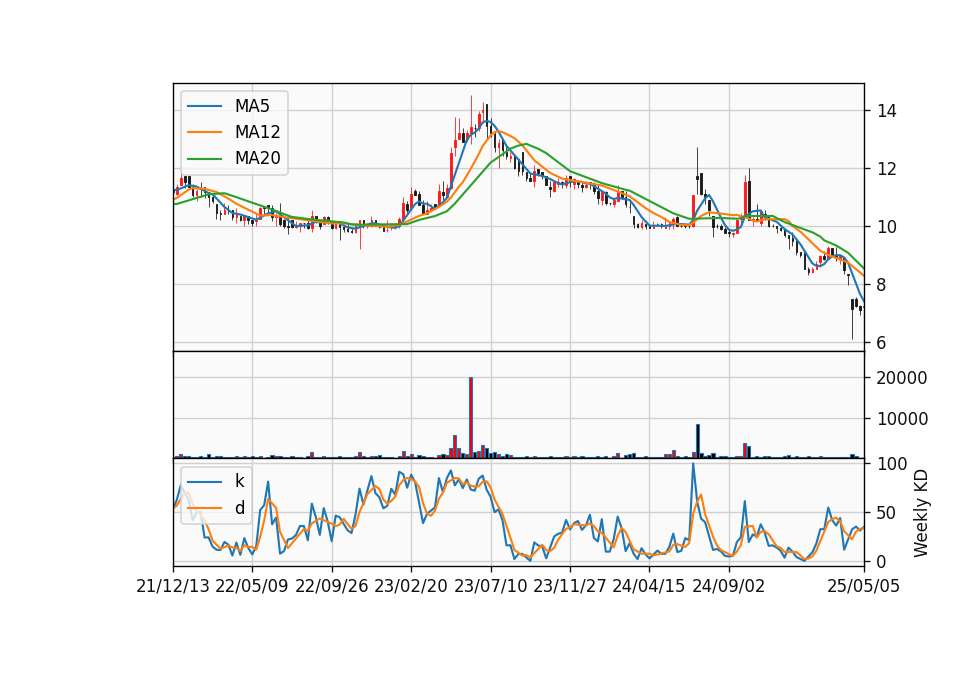This screenshot has width=960, height=690.
Task: Select the 21/12/13 date tick
Action: click(173, 586)
